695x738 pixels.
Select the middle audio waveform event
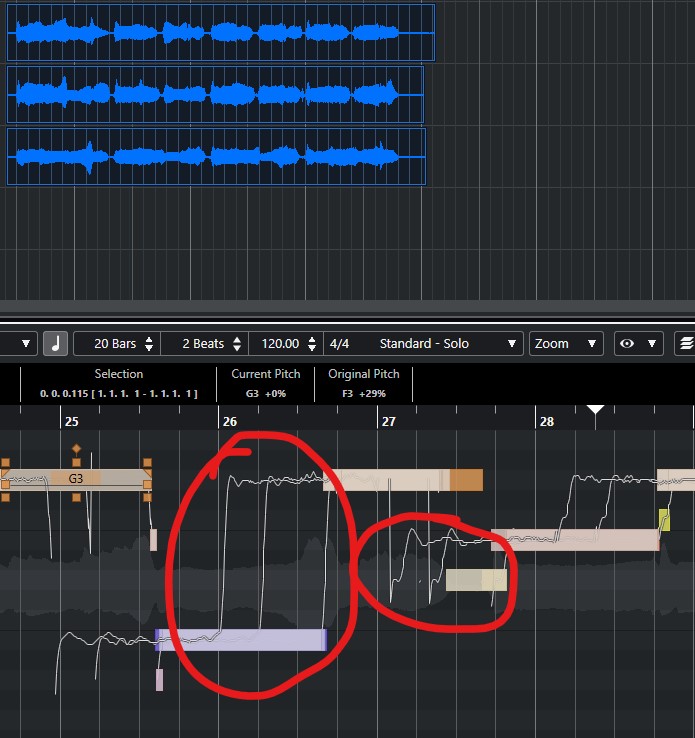(x=216, y=95)
